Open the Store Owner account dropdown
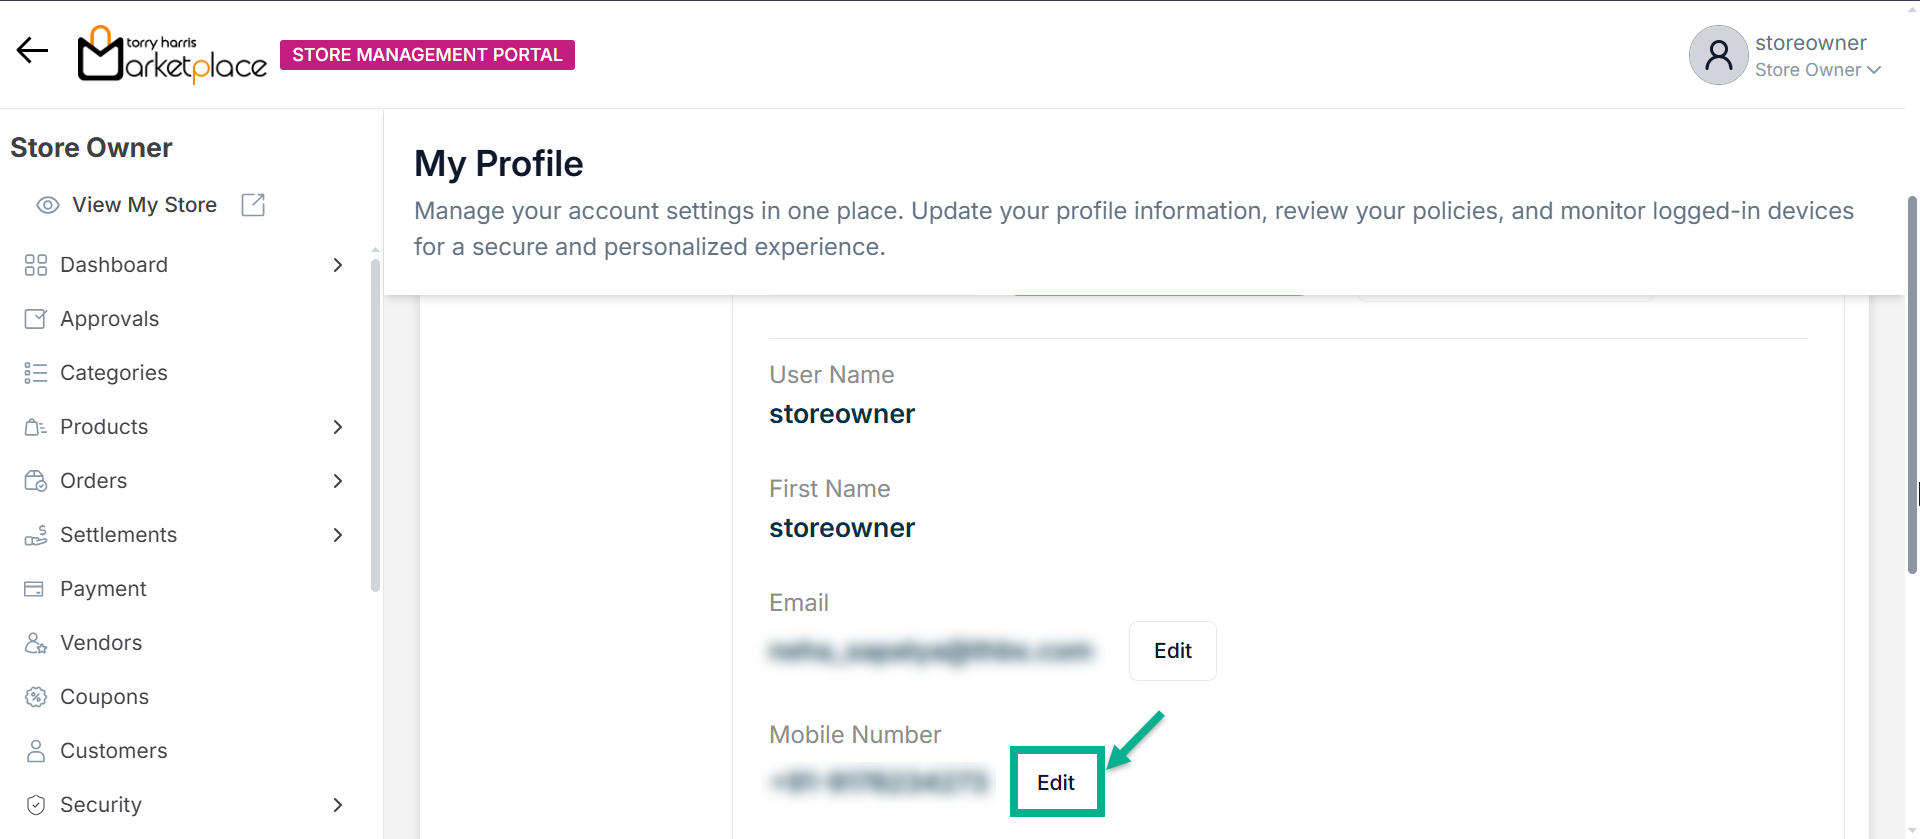The width and height of the screenshot is (1920, 839). coord(1818,70)
